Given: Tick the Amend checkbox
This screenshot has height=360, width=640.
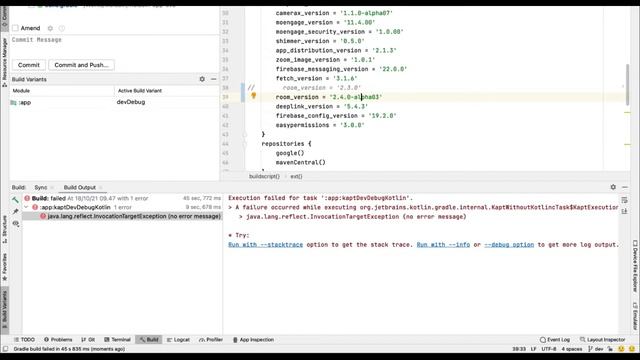Looking at the screenshot, I should tap(16, 28).
